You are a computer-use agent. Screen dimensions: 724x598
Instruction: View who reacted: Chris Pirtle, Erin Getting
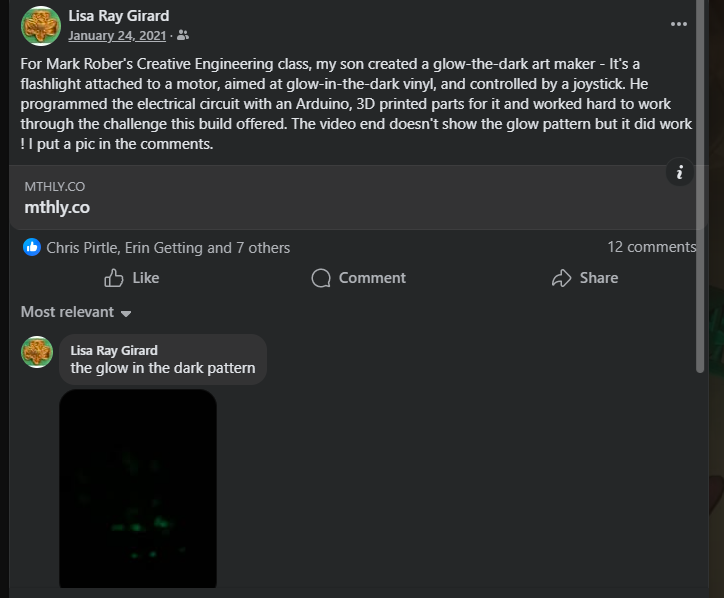point(167,248)
